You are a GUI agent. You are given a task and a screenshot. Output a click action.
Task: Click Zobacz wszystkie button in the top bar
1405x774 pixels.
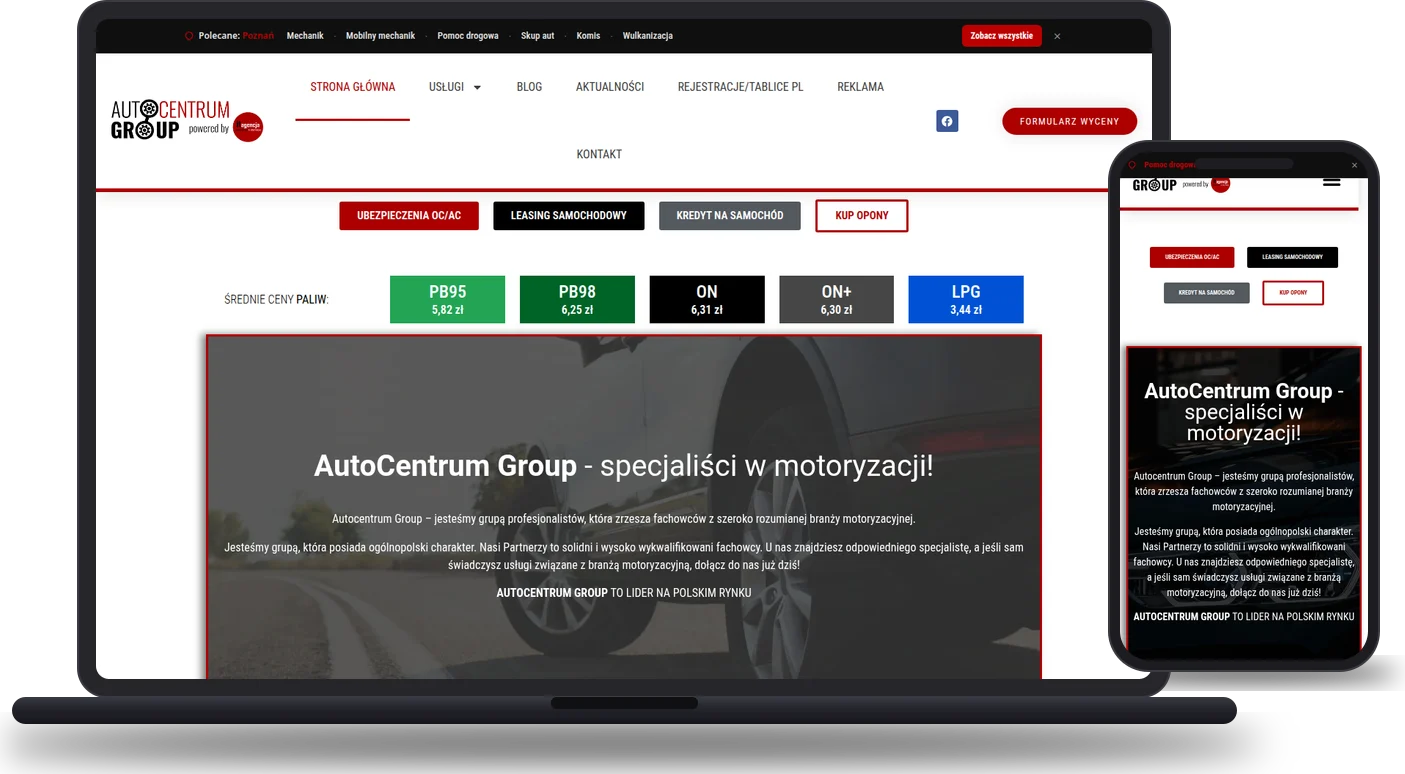(x=1002, y=36)
